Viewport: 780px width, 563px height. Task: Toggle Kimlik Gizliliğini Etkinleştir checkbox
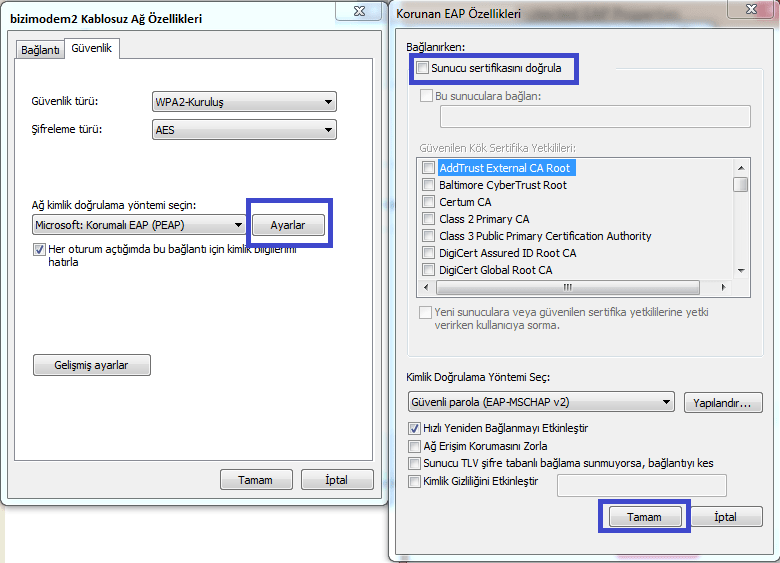tap(414, 481)
